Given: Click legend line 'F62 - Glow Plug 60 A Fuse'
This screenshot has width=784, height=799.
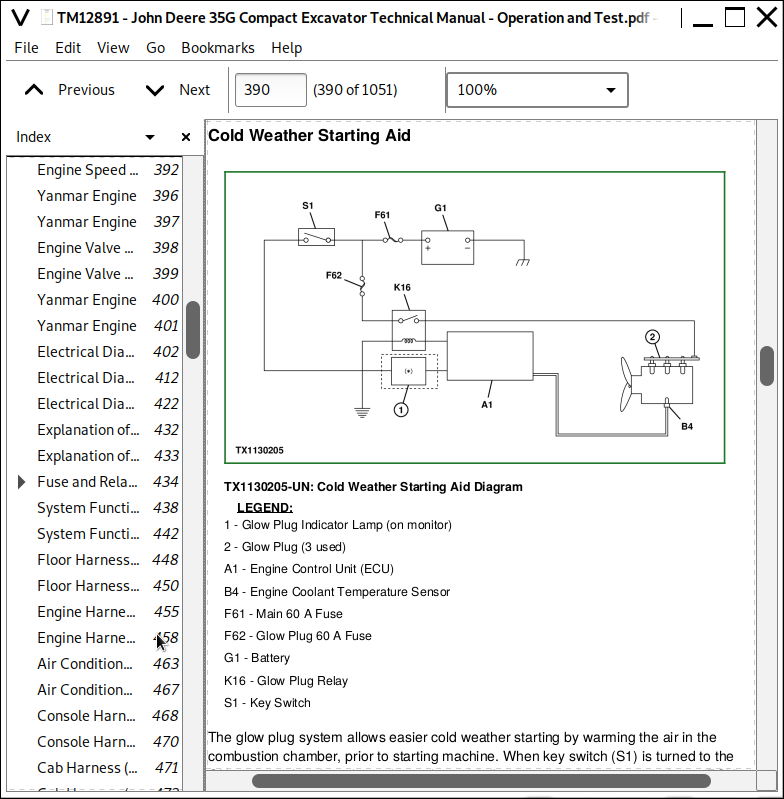Looking at the screenshot, I should (x=298, y=636).
